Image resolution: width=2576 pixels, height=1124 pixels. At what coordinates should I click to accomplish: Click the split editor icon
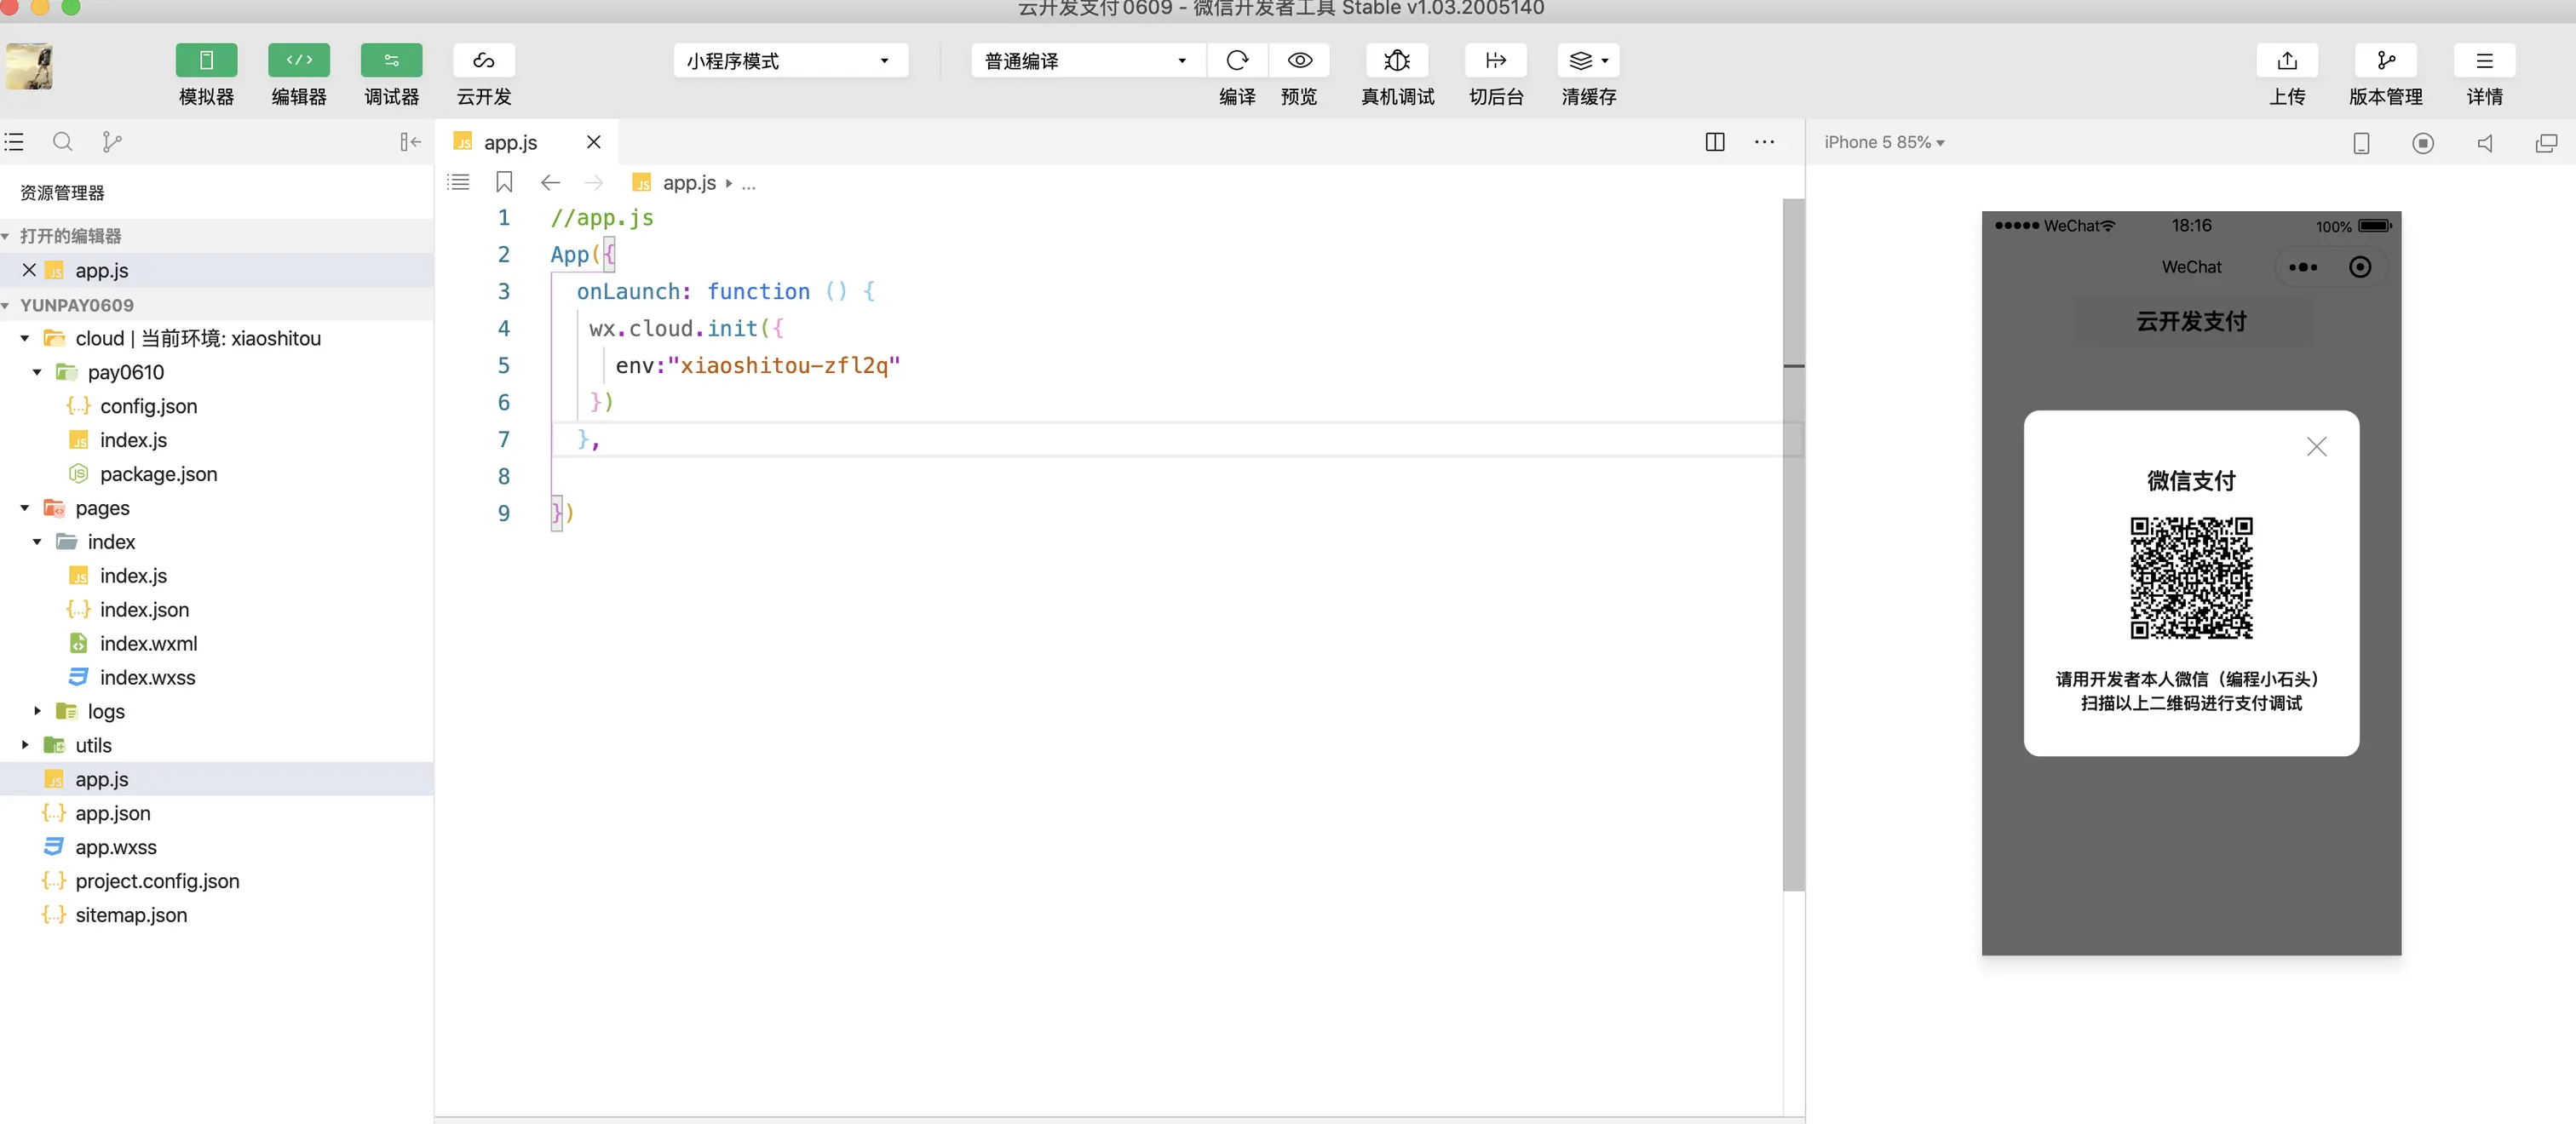(x=1714, y=142)
